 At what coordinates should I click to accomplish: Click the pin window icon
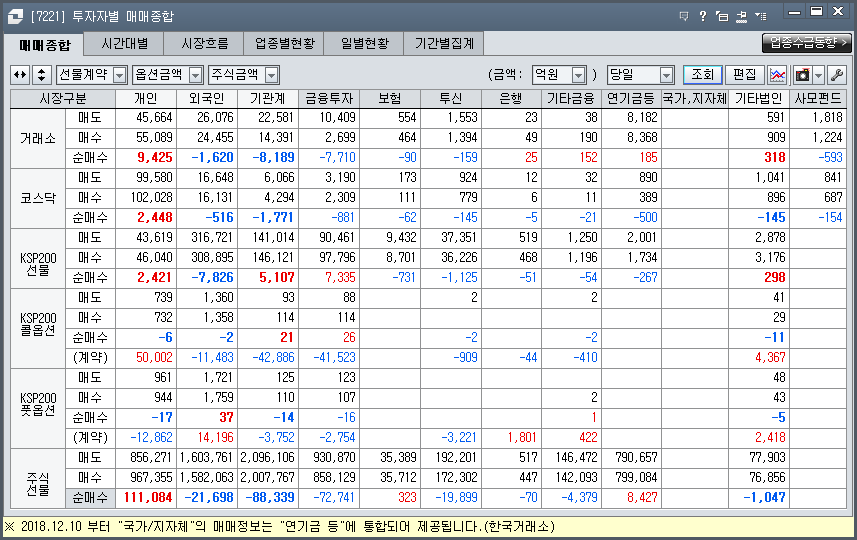(x=741, y=16)
